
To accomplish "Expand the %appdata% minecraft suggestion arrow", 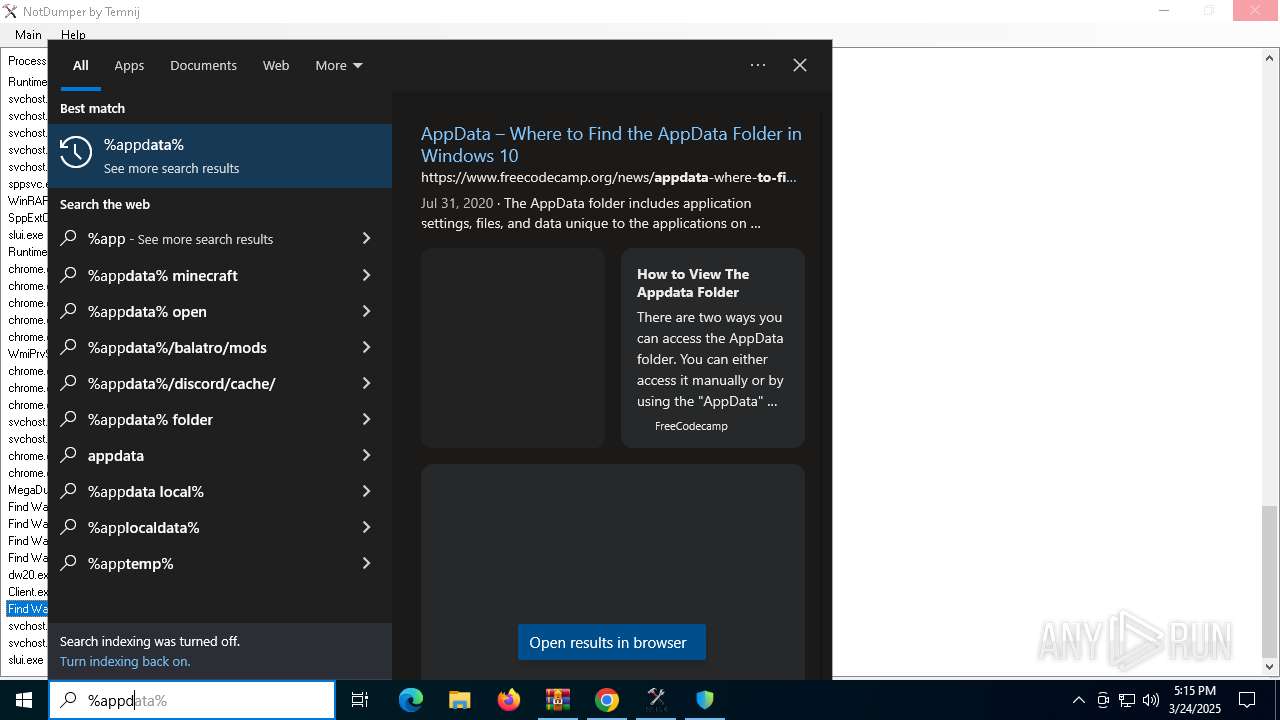I will click(366, 275).
